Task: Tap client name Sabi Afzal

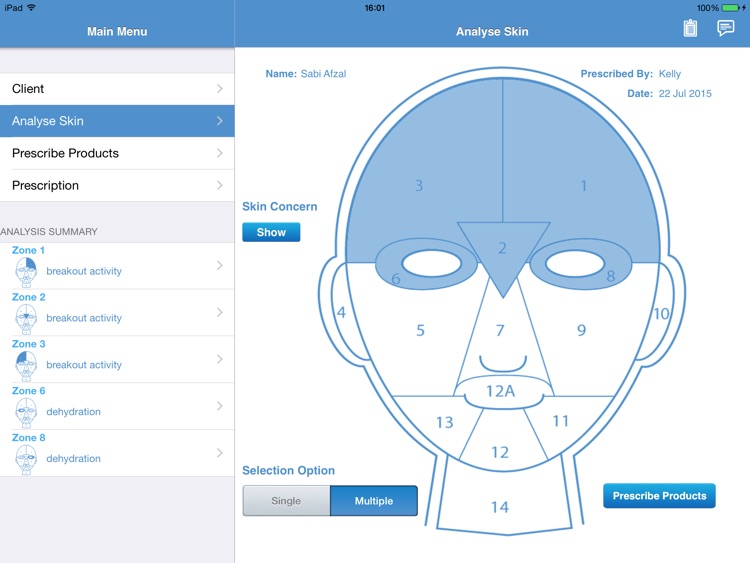Action: pos(323,74)
